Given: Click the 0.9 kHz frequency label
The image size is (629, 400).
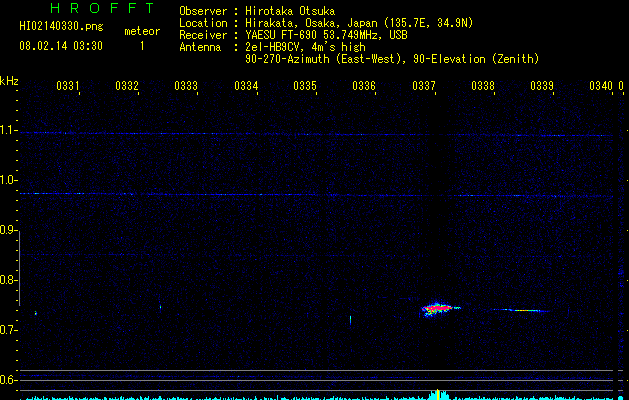Looking at the screenshot, I should click(x=8, y=230).
